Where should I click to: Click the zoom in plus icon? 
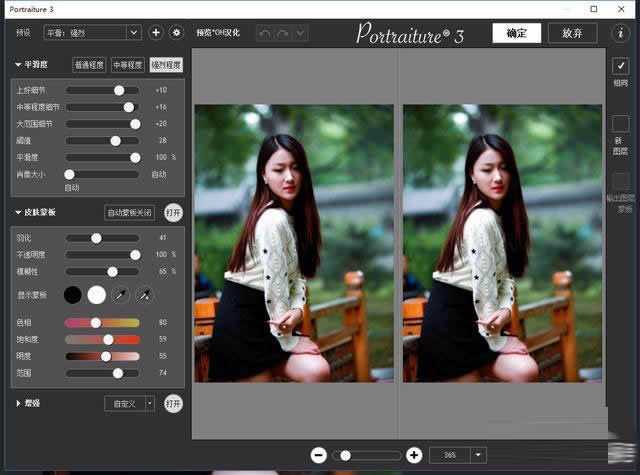tap(414, 455)
